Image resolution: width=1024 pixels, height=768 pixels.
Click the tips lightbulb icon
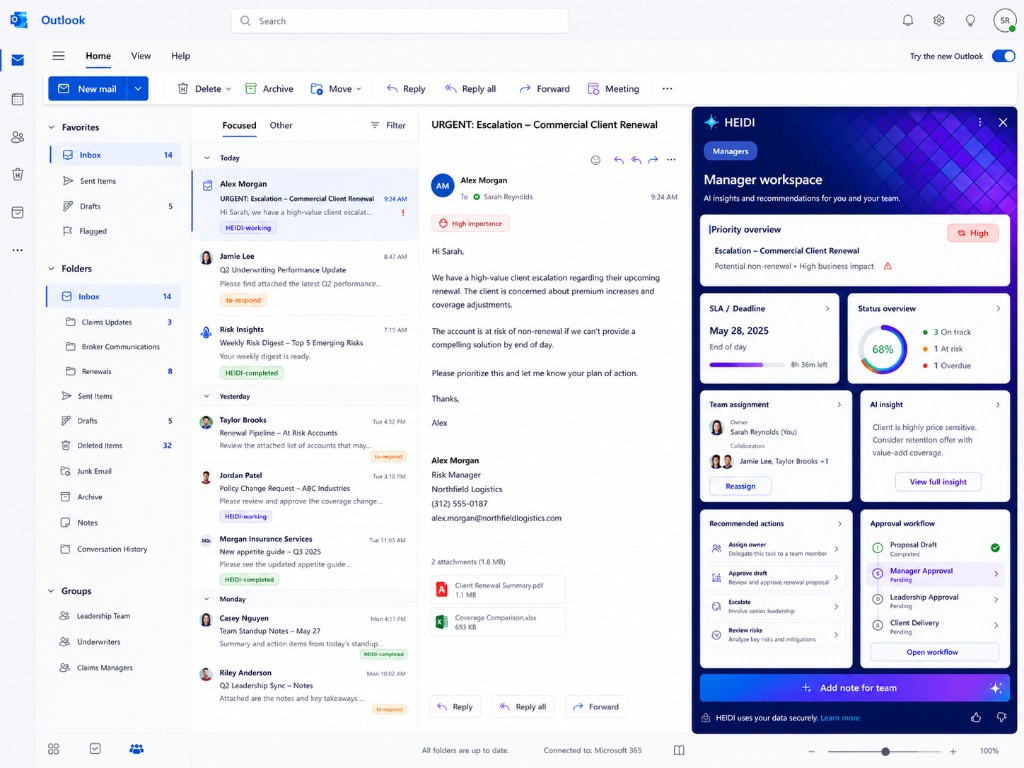coord(970,20)
